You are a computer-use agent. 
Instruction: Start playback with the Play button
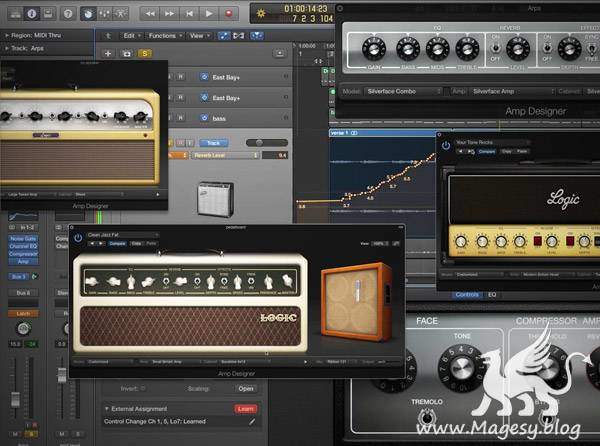209,14
